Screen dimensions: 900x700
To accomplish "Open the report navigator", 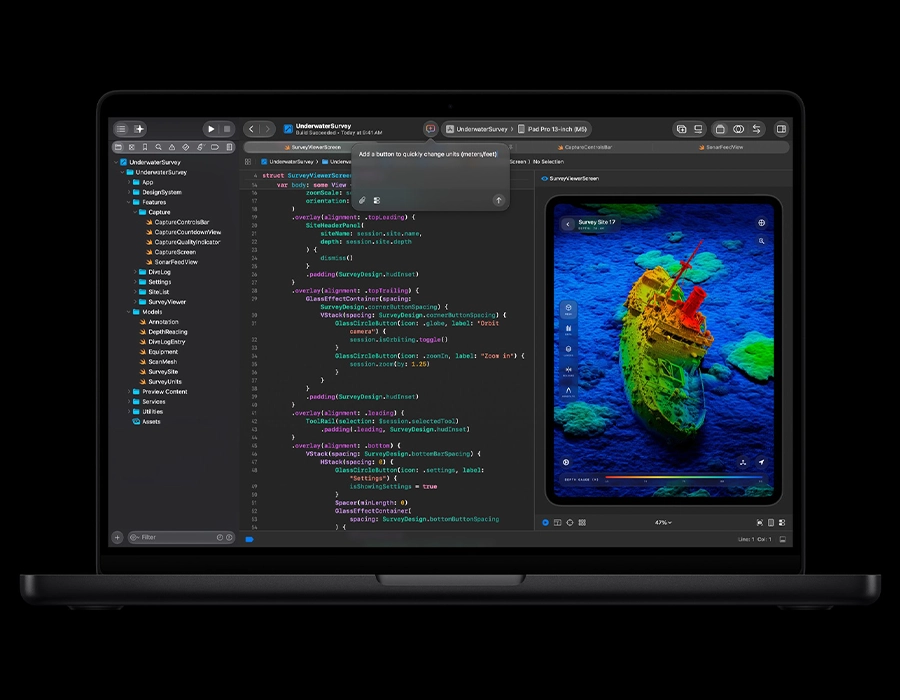I will click(230, 147).
